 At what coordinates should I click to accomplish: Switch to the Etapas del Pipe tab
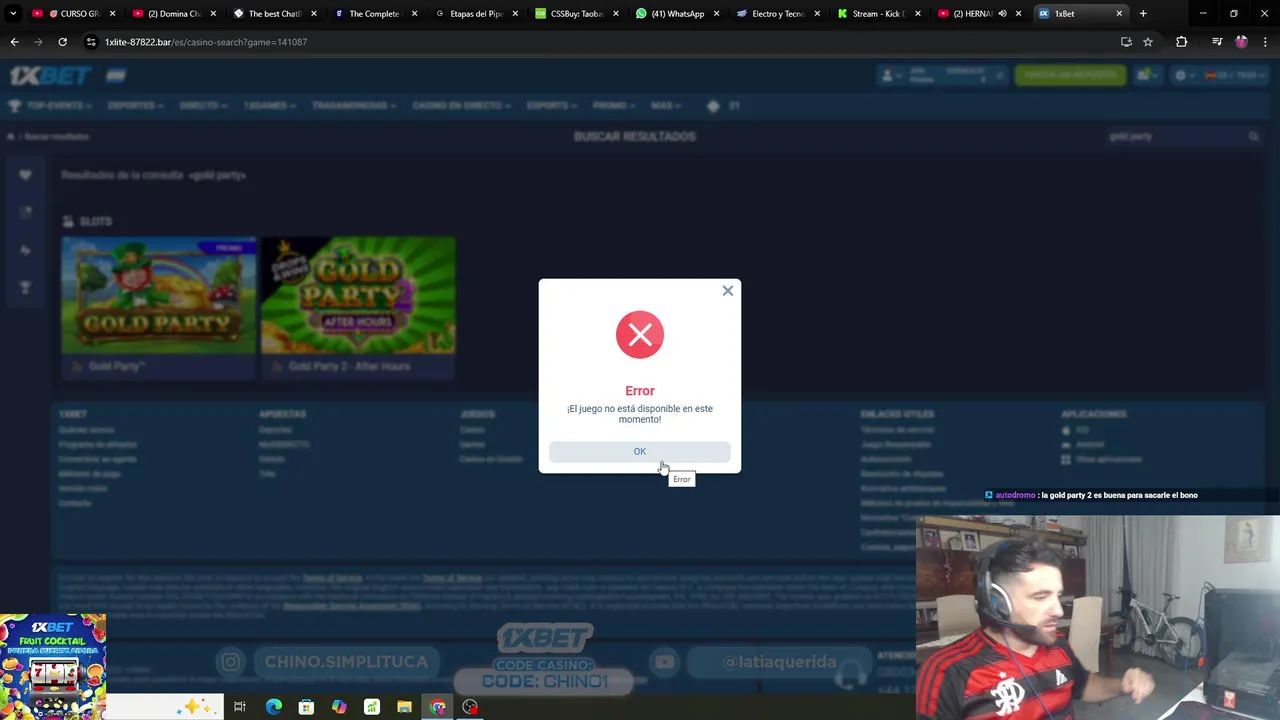click(x=476, y=14)
